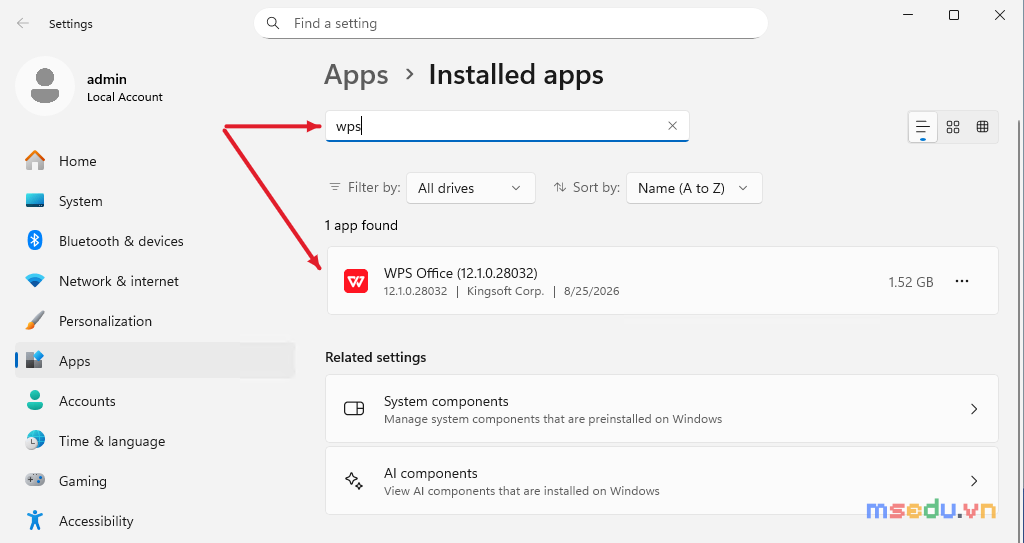This screenshot has height=543, width=1024.
Task: Open Bluetooth & devices settings
Action: click(x=155, y=241)
